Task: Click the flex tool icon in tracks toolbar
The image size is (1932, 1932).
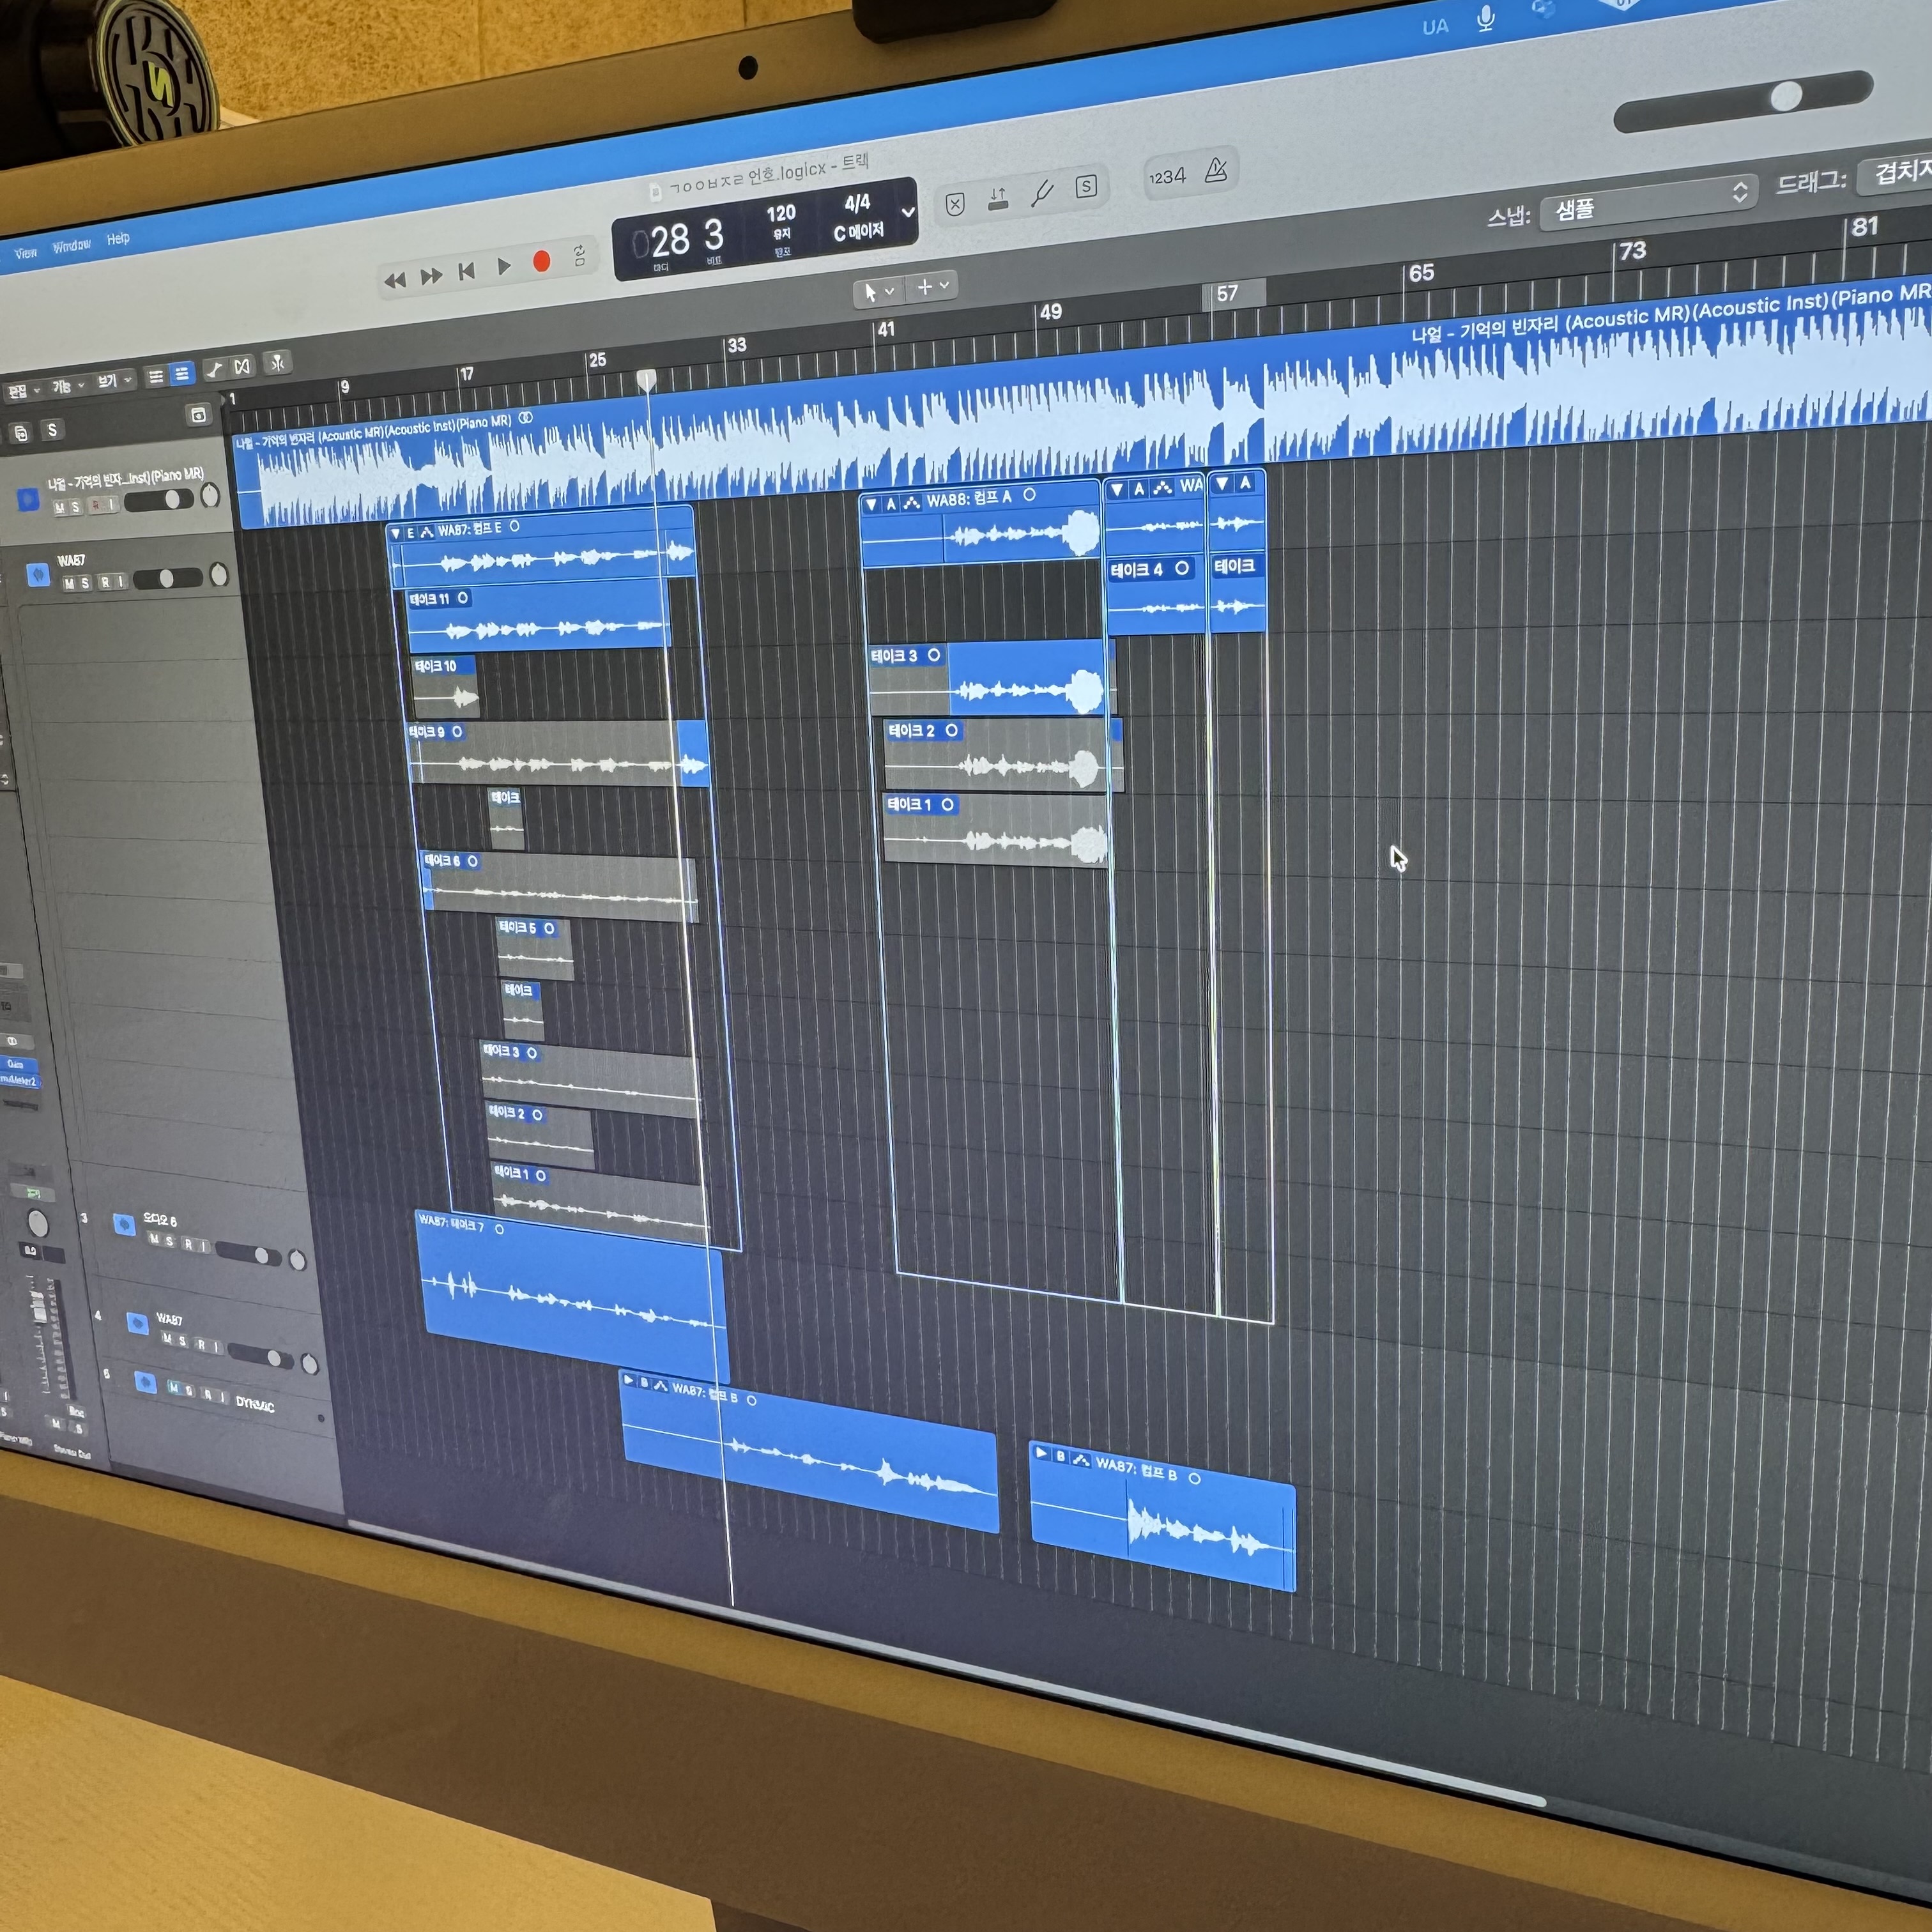Action: pos(242,367)
